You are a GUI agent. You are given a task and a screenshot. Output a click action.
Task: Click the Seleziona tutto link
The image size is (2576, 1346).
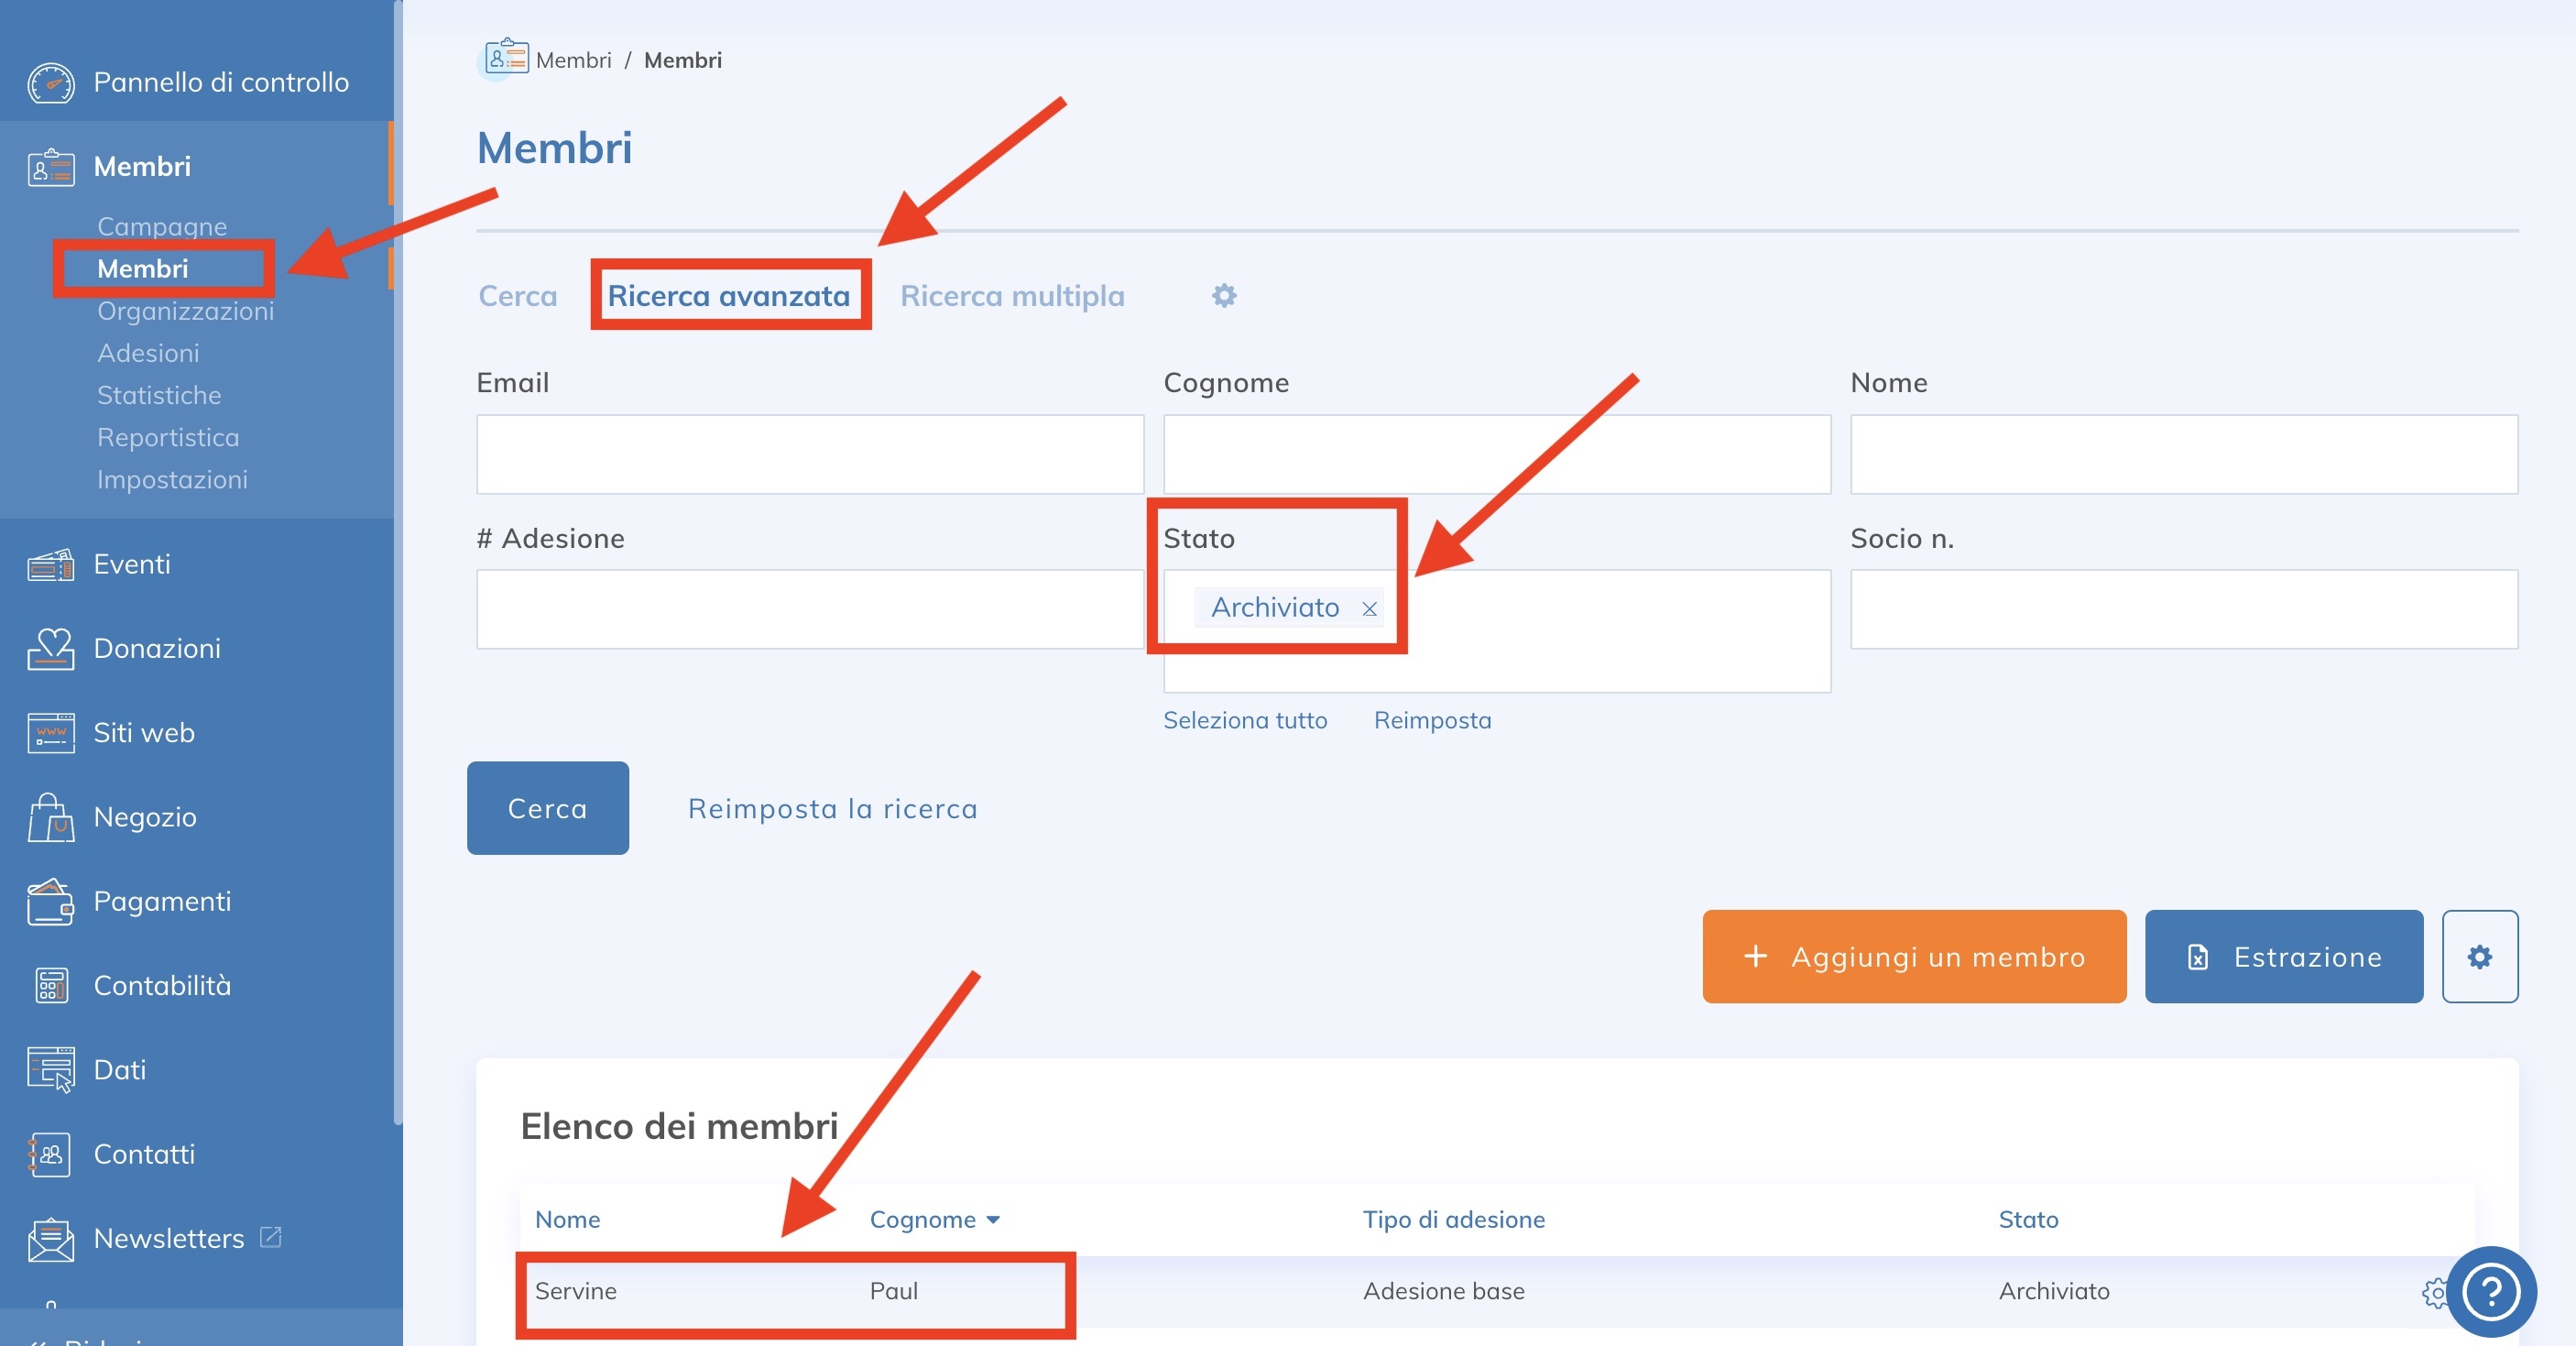(1244, 720)
